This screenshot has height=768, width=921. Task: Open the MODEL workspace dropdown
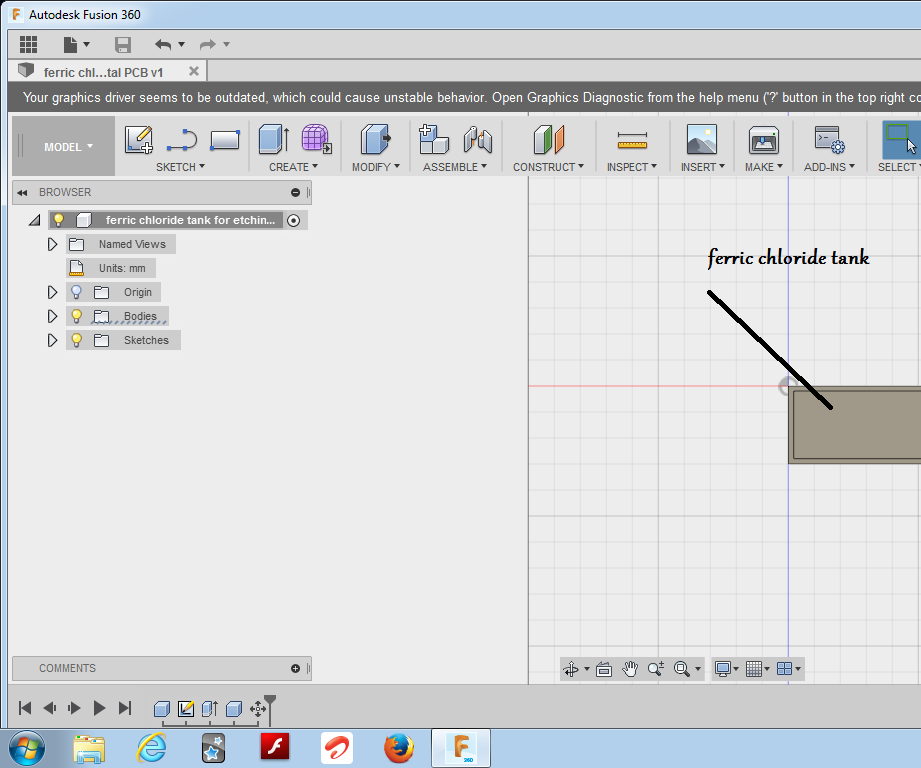click(x=68, y=147)
